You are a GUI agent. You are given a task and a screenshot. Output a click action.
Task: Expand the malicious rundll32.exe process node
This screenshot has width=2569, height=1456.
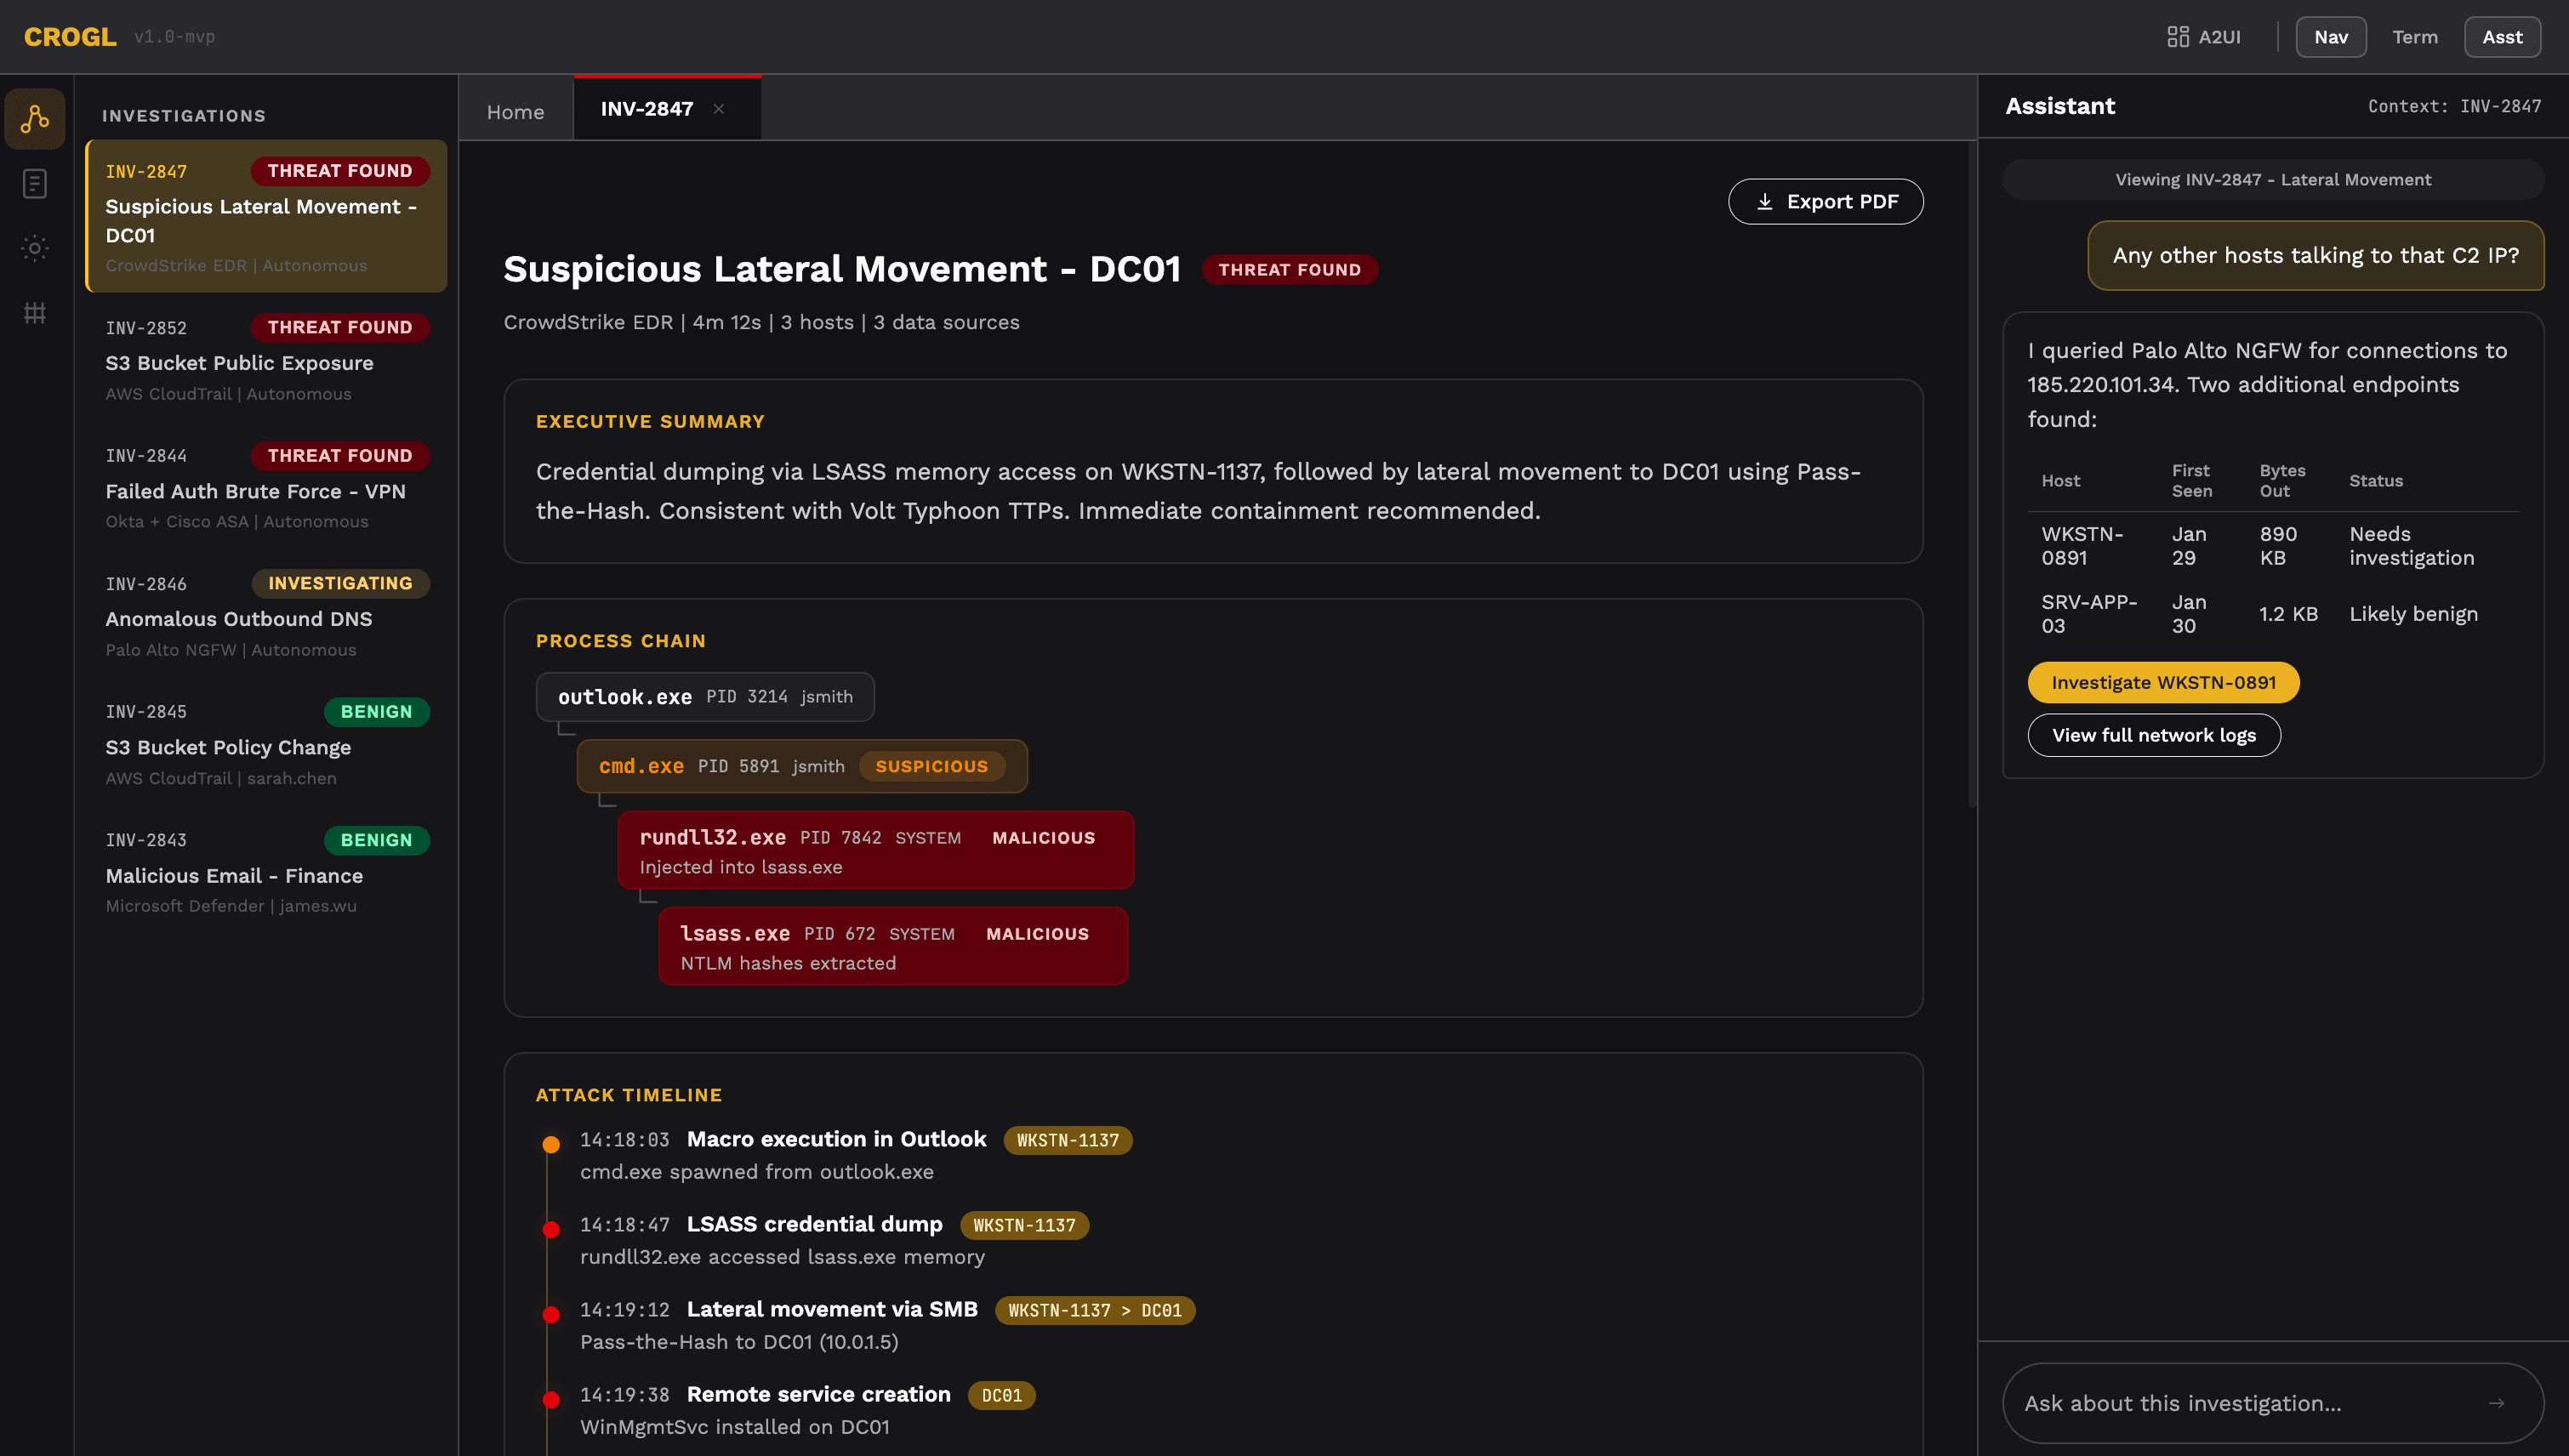[875, 849]
